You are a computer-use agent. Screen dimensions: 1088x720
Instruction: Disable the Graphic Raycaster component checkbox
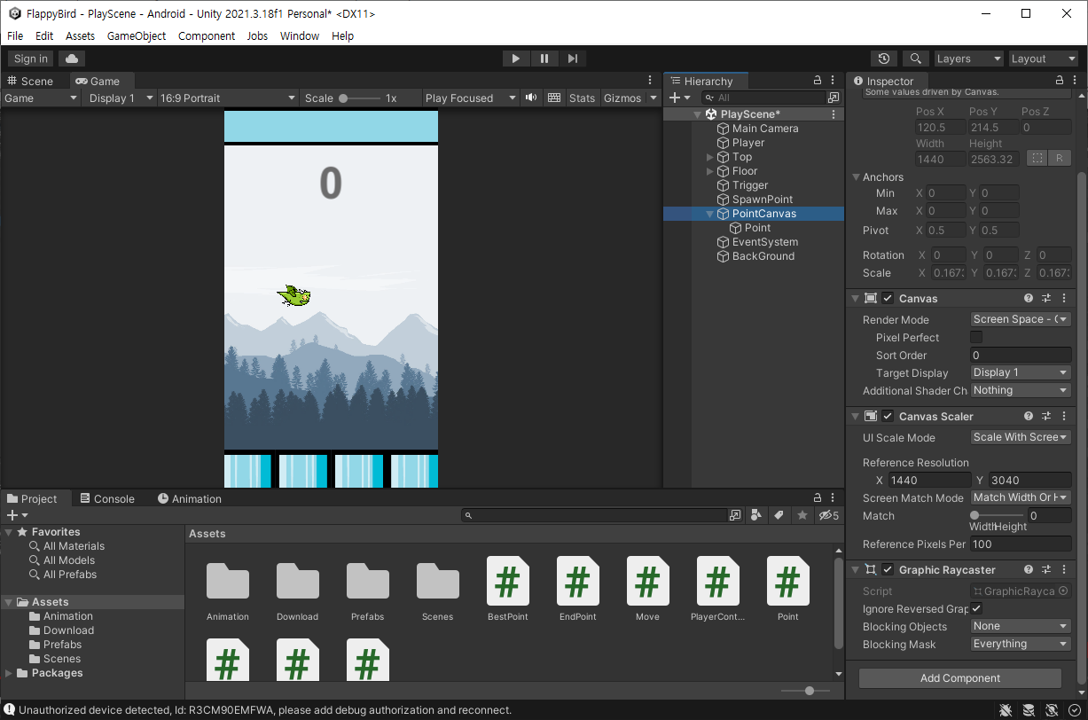(887, 569)
